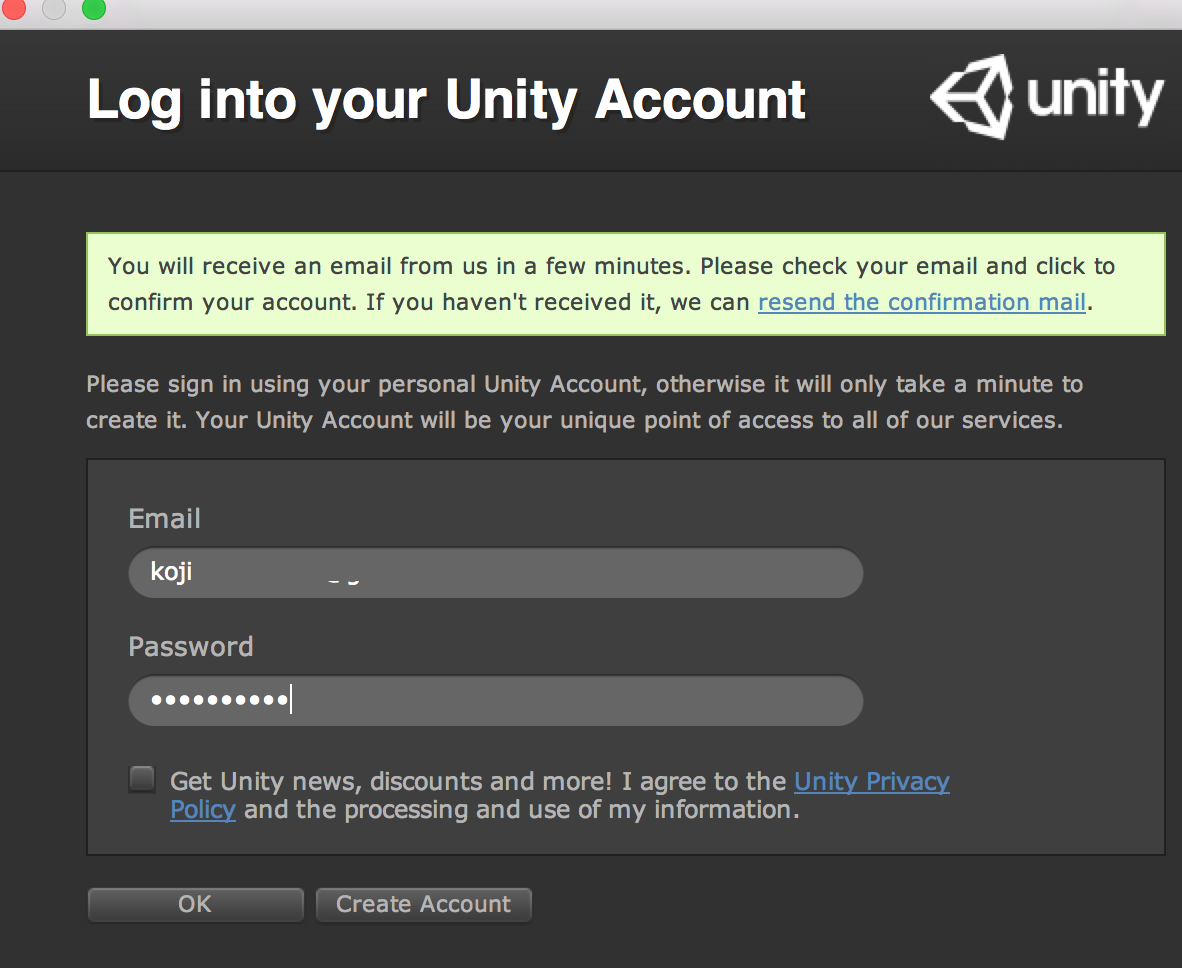Close the window with the red button
This screenshot has height=968, width=1182.
pos(13,9)
